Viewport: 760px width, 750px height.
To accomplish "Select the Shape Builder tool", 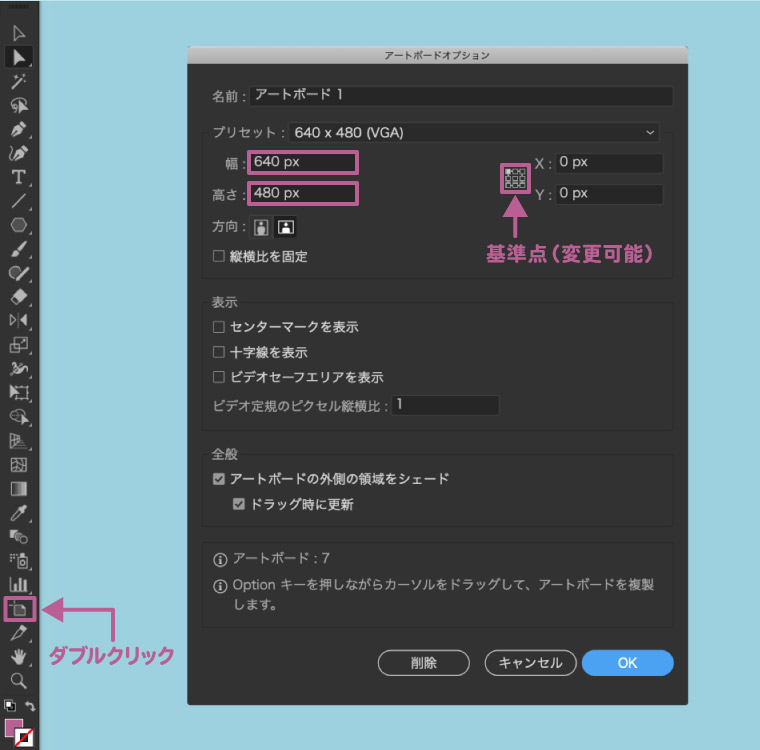I will (x=18, y=416).
